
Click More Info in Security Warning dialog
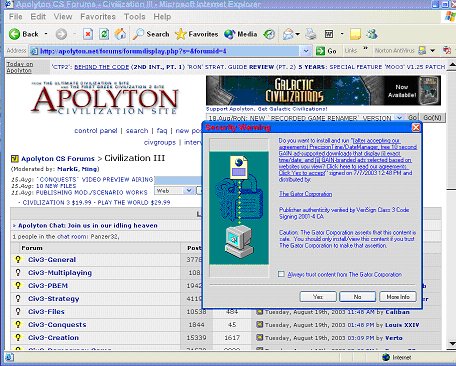[x=398, y=297]
